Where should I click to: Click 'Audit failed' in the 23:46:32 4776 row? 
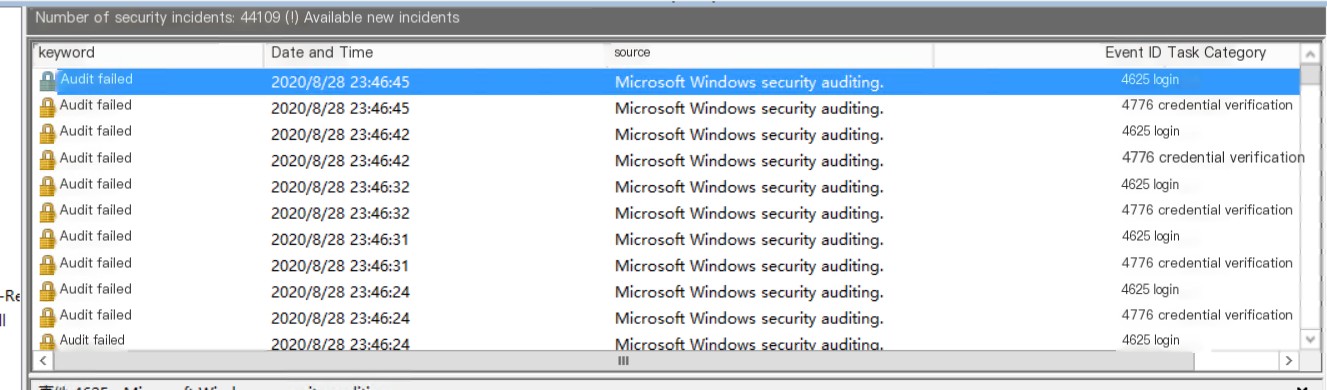tap(95, 210)
